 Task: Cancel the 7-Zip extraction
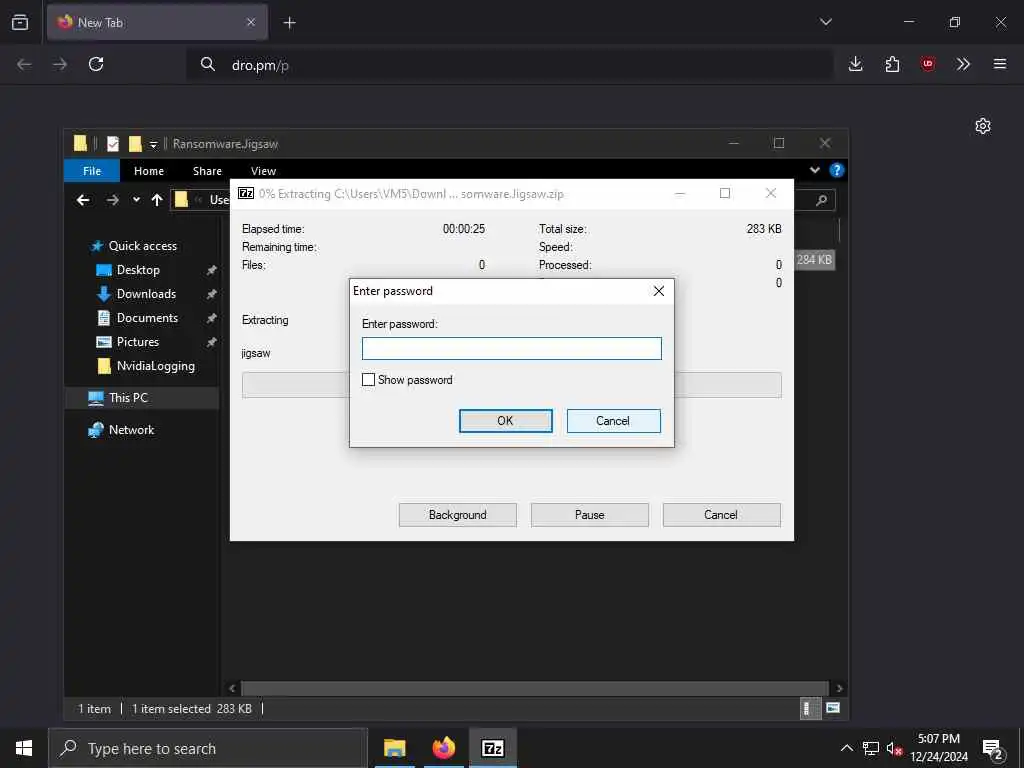click(x=721, y=515)
